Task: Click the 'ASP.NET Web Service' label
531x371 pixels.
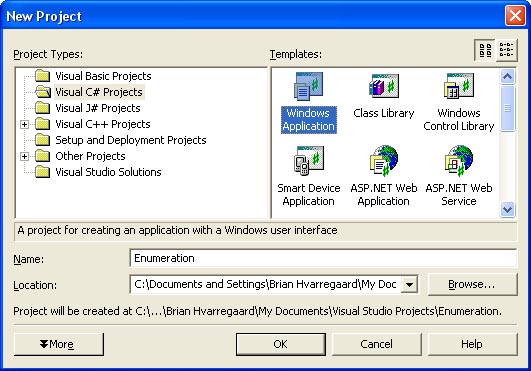Action: click(459, 194)
